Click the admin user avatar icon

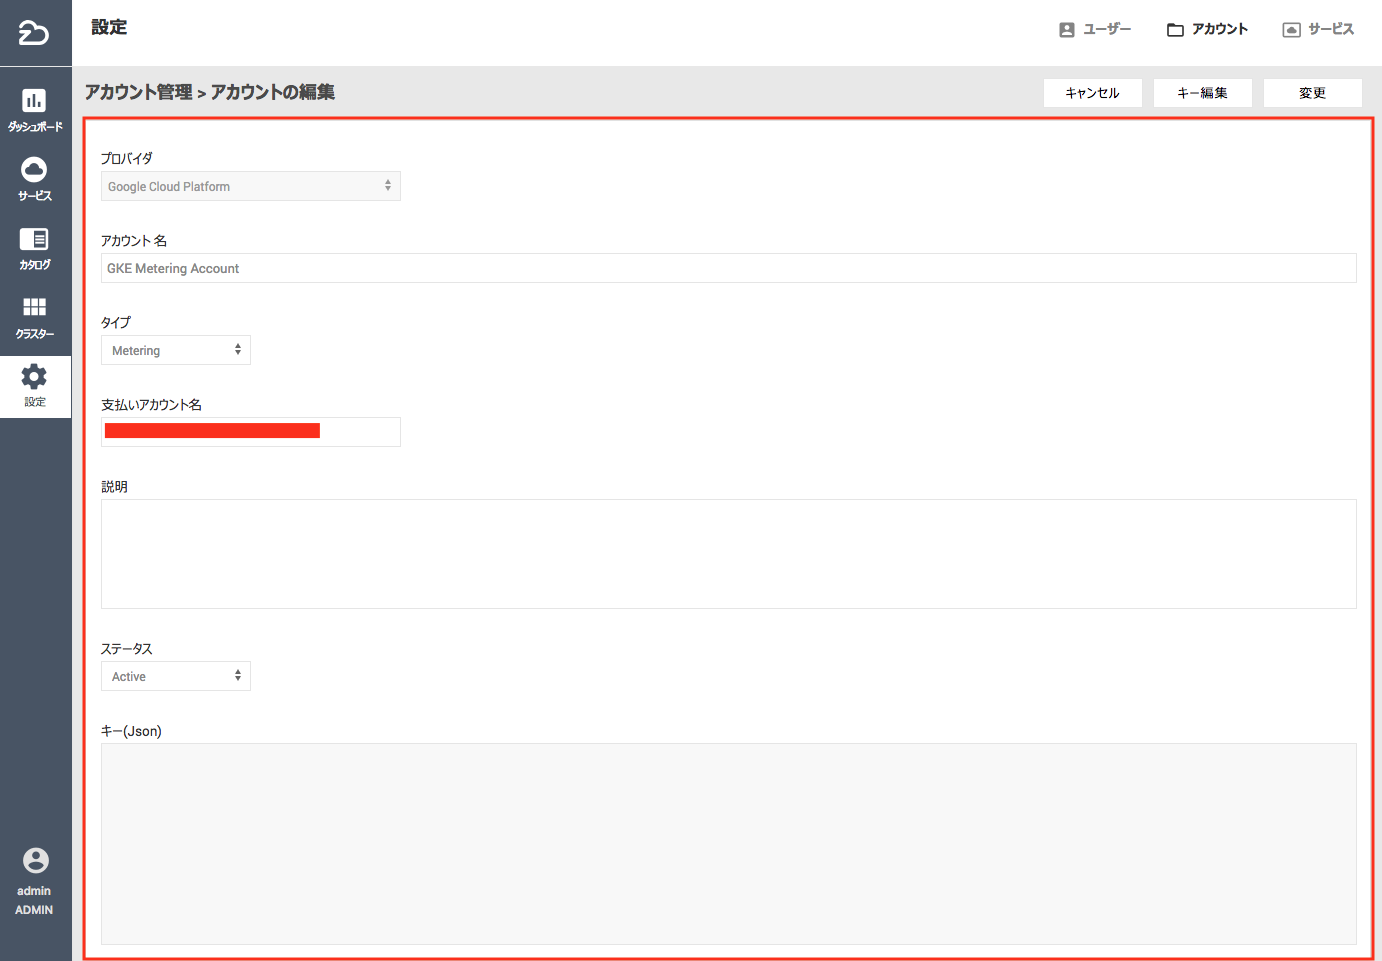[x=35, y=861]
